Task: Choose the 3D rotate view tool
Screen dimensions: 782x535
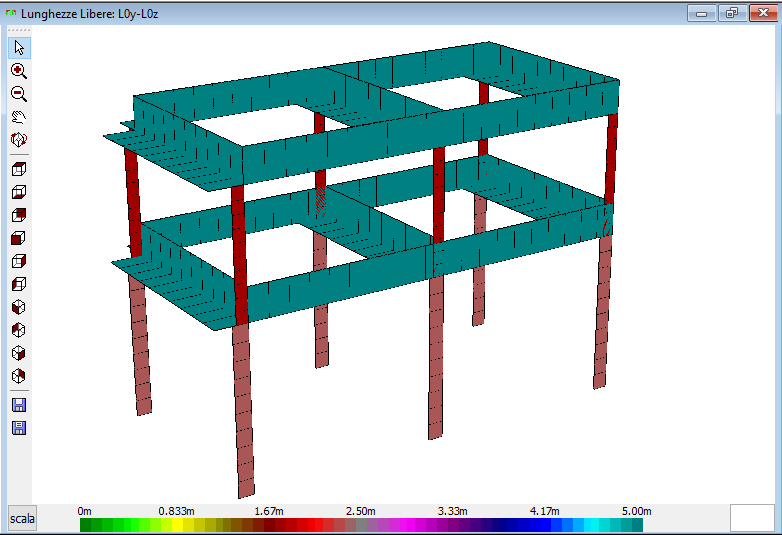Action: [19, 140]
